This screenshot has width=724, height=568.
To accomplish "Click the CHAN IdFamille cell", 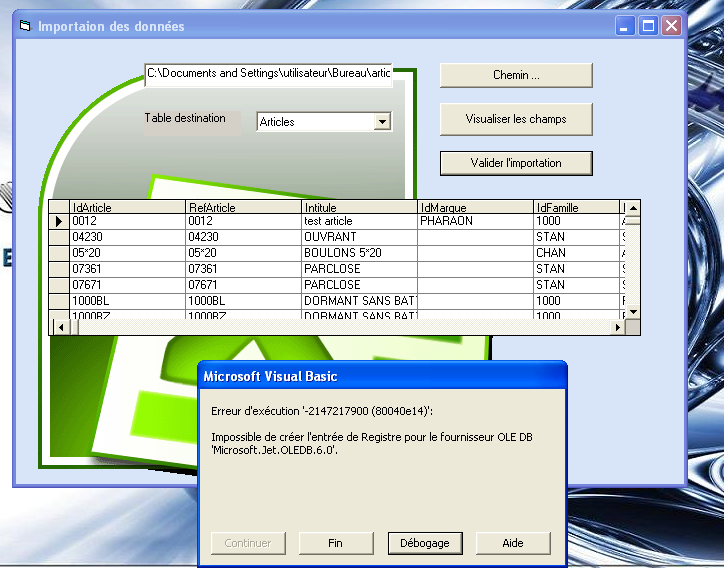I will [x=576, y=253].
